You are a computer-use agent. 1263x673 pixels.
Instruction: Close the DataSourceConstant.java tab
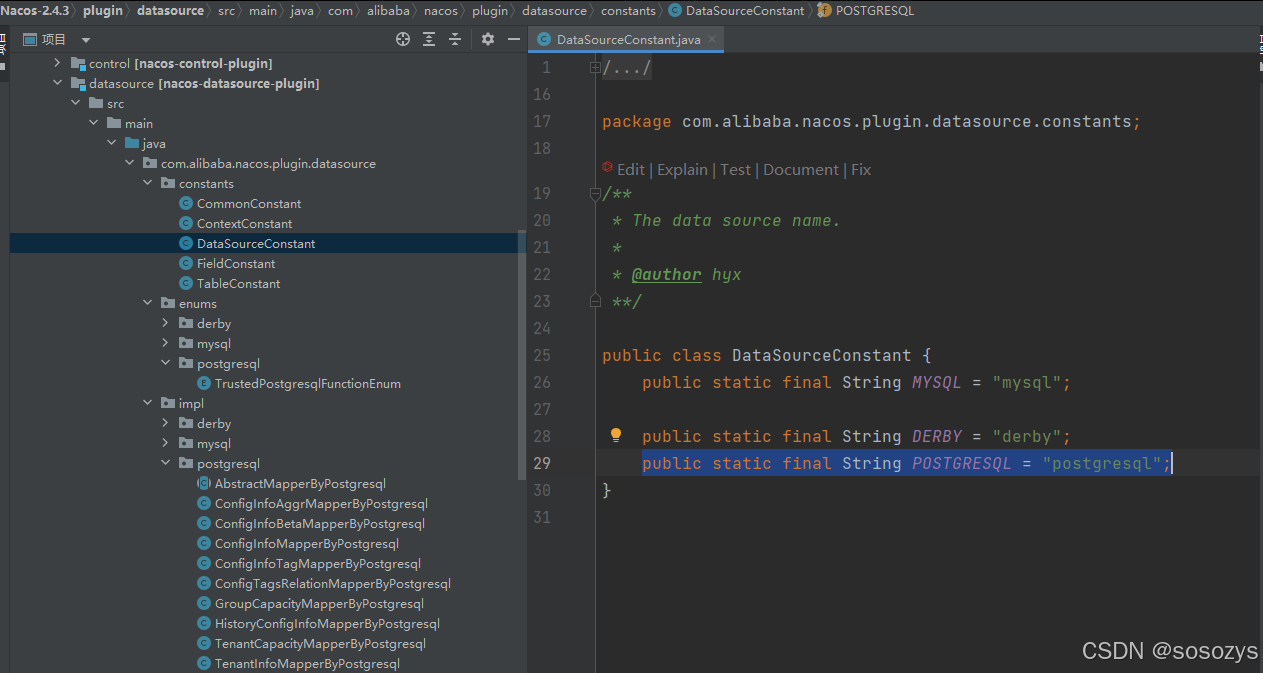[x=712, y=39]
